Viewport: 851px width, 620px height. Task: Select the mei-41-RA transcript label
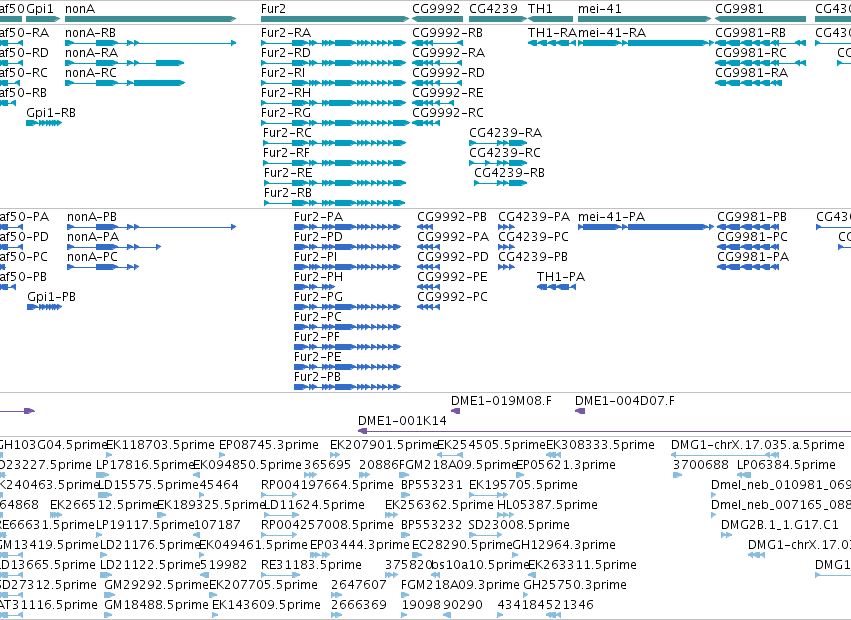coord(612,33)
